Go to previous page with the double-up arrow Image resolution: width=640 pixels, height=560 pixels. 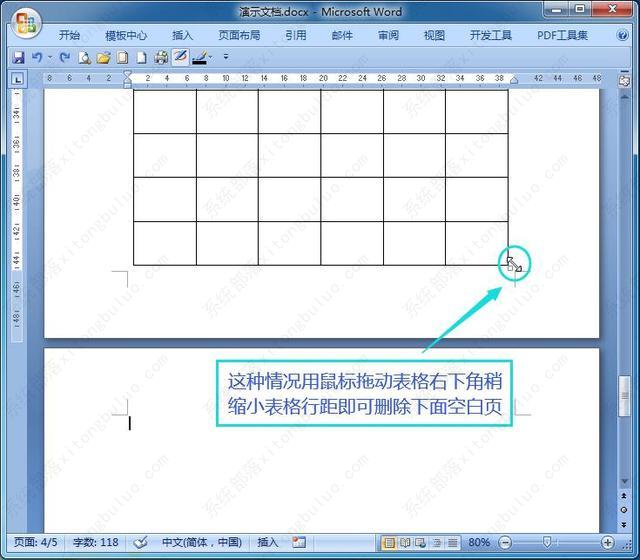coord(624,496)
